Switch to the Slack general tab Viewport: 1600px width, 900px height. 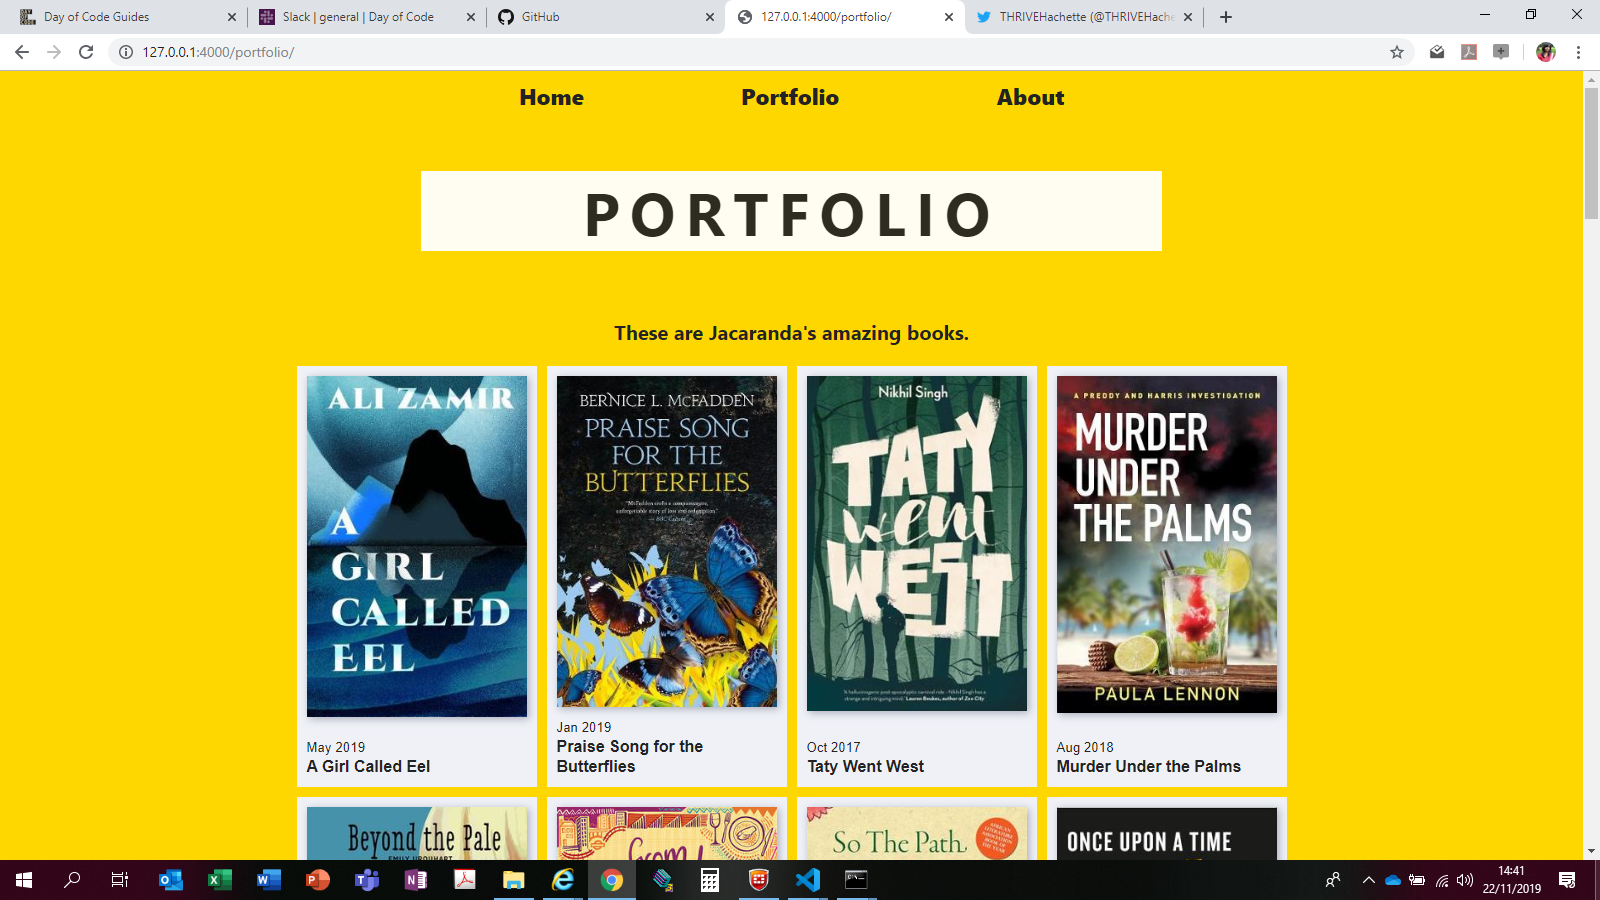point(367,17)
